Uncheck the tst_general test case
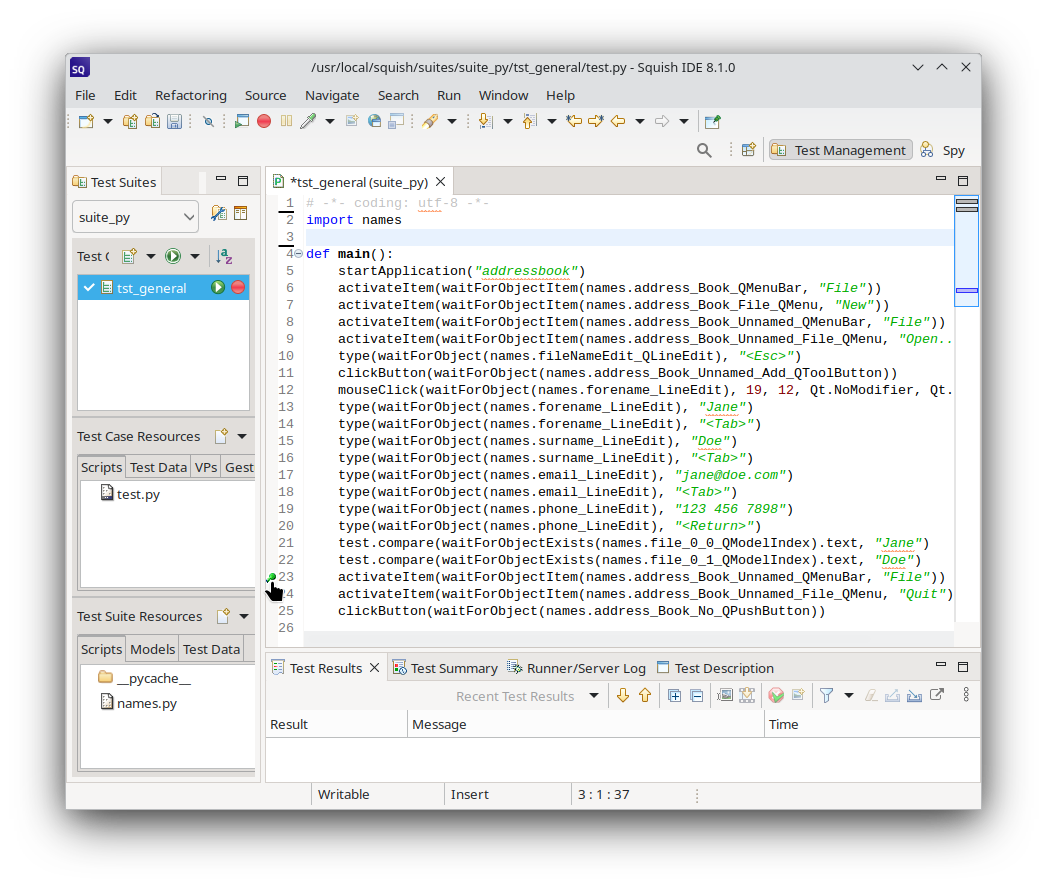Image resolution: width=1048 pixels, height=888 pixels. [x=91, y=287]
